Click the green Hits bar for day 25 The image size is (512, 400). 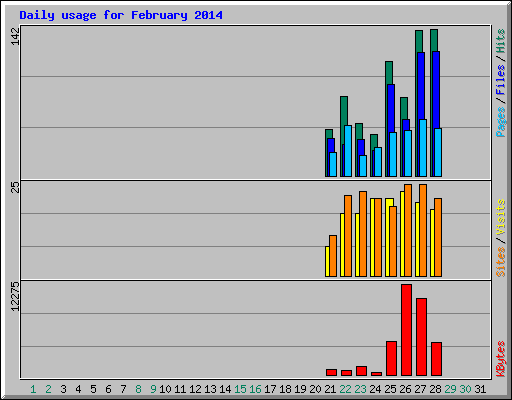tap(389, 73)
